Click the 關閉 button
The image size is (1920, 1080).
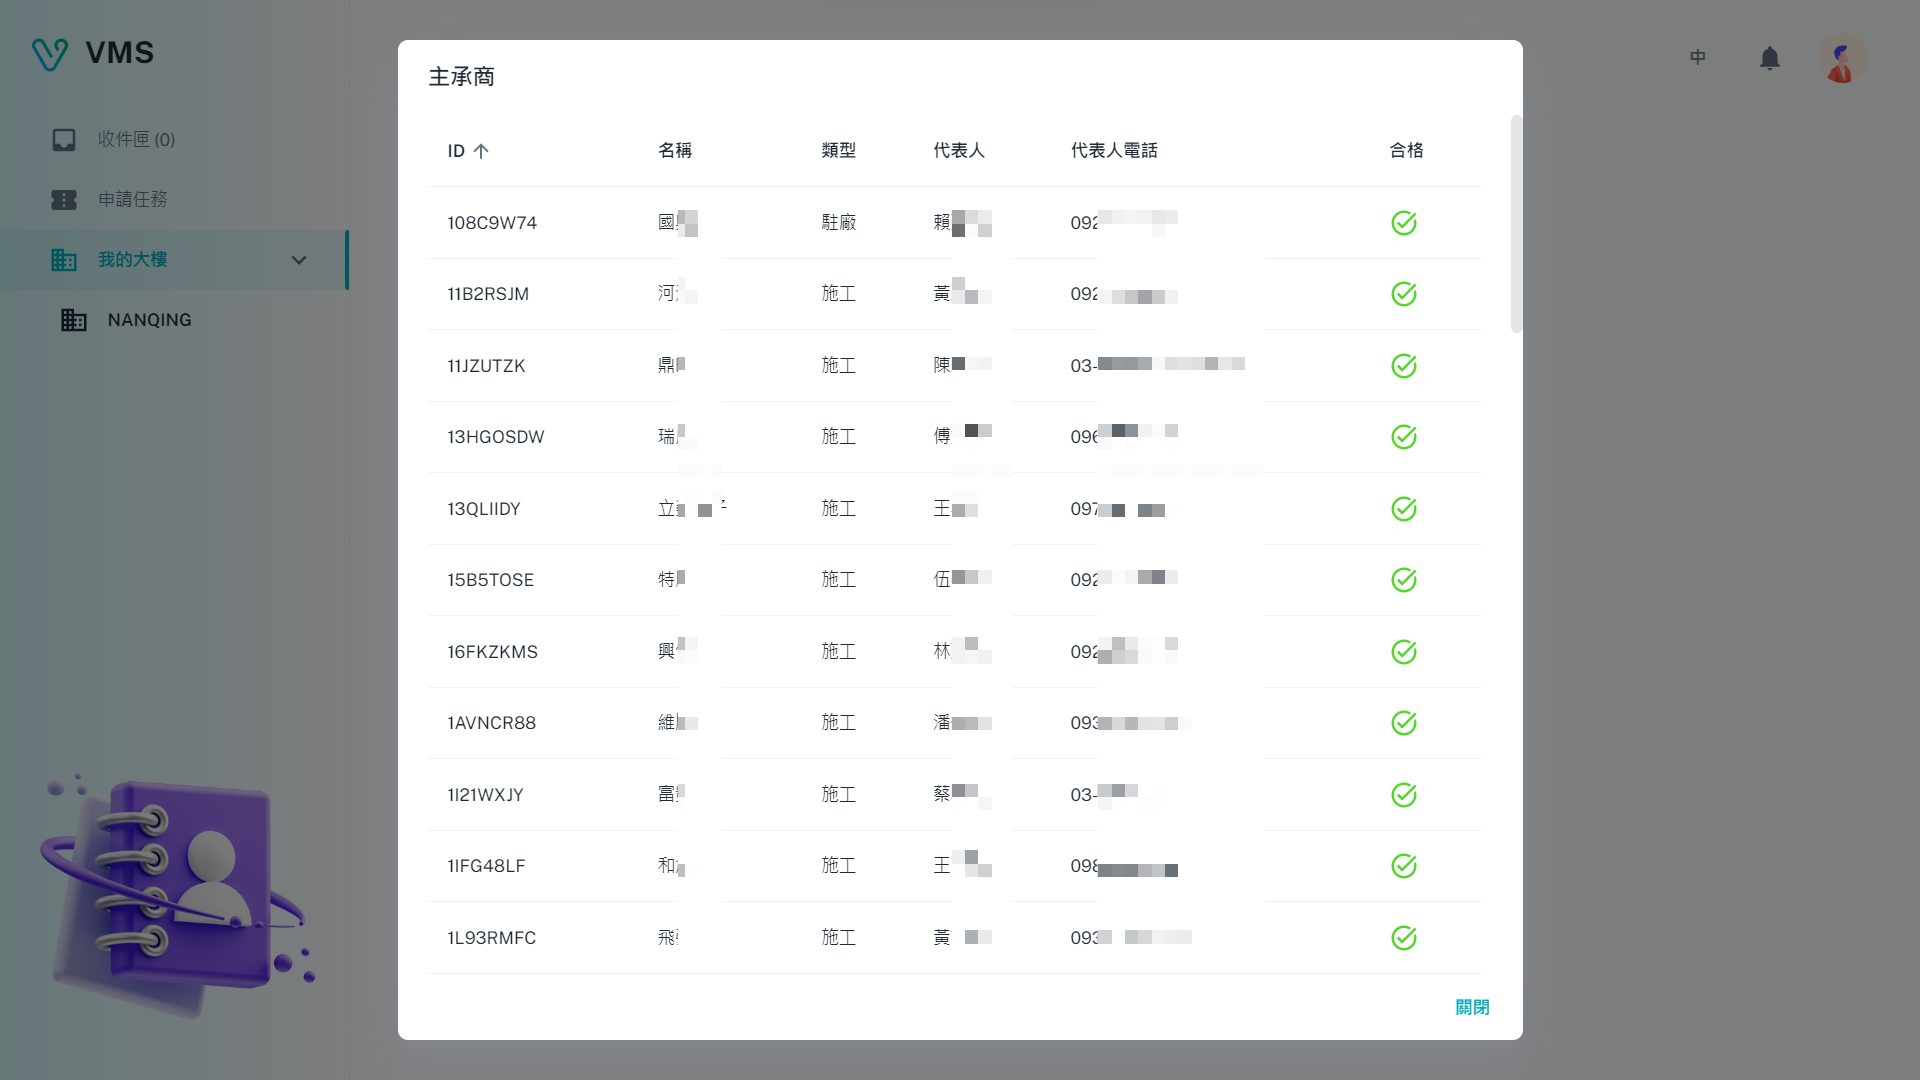coord(1472,1007)
